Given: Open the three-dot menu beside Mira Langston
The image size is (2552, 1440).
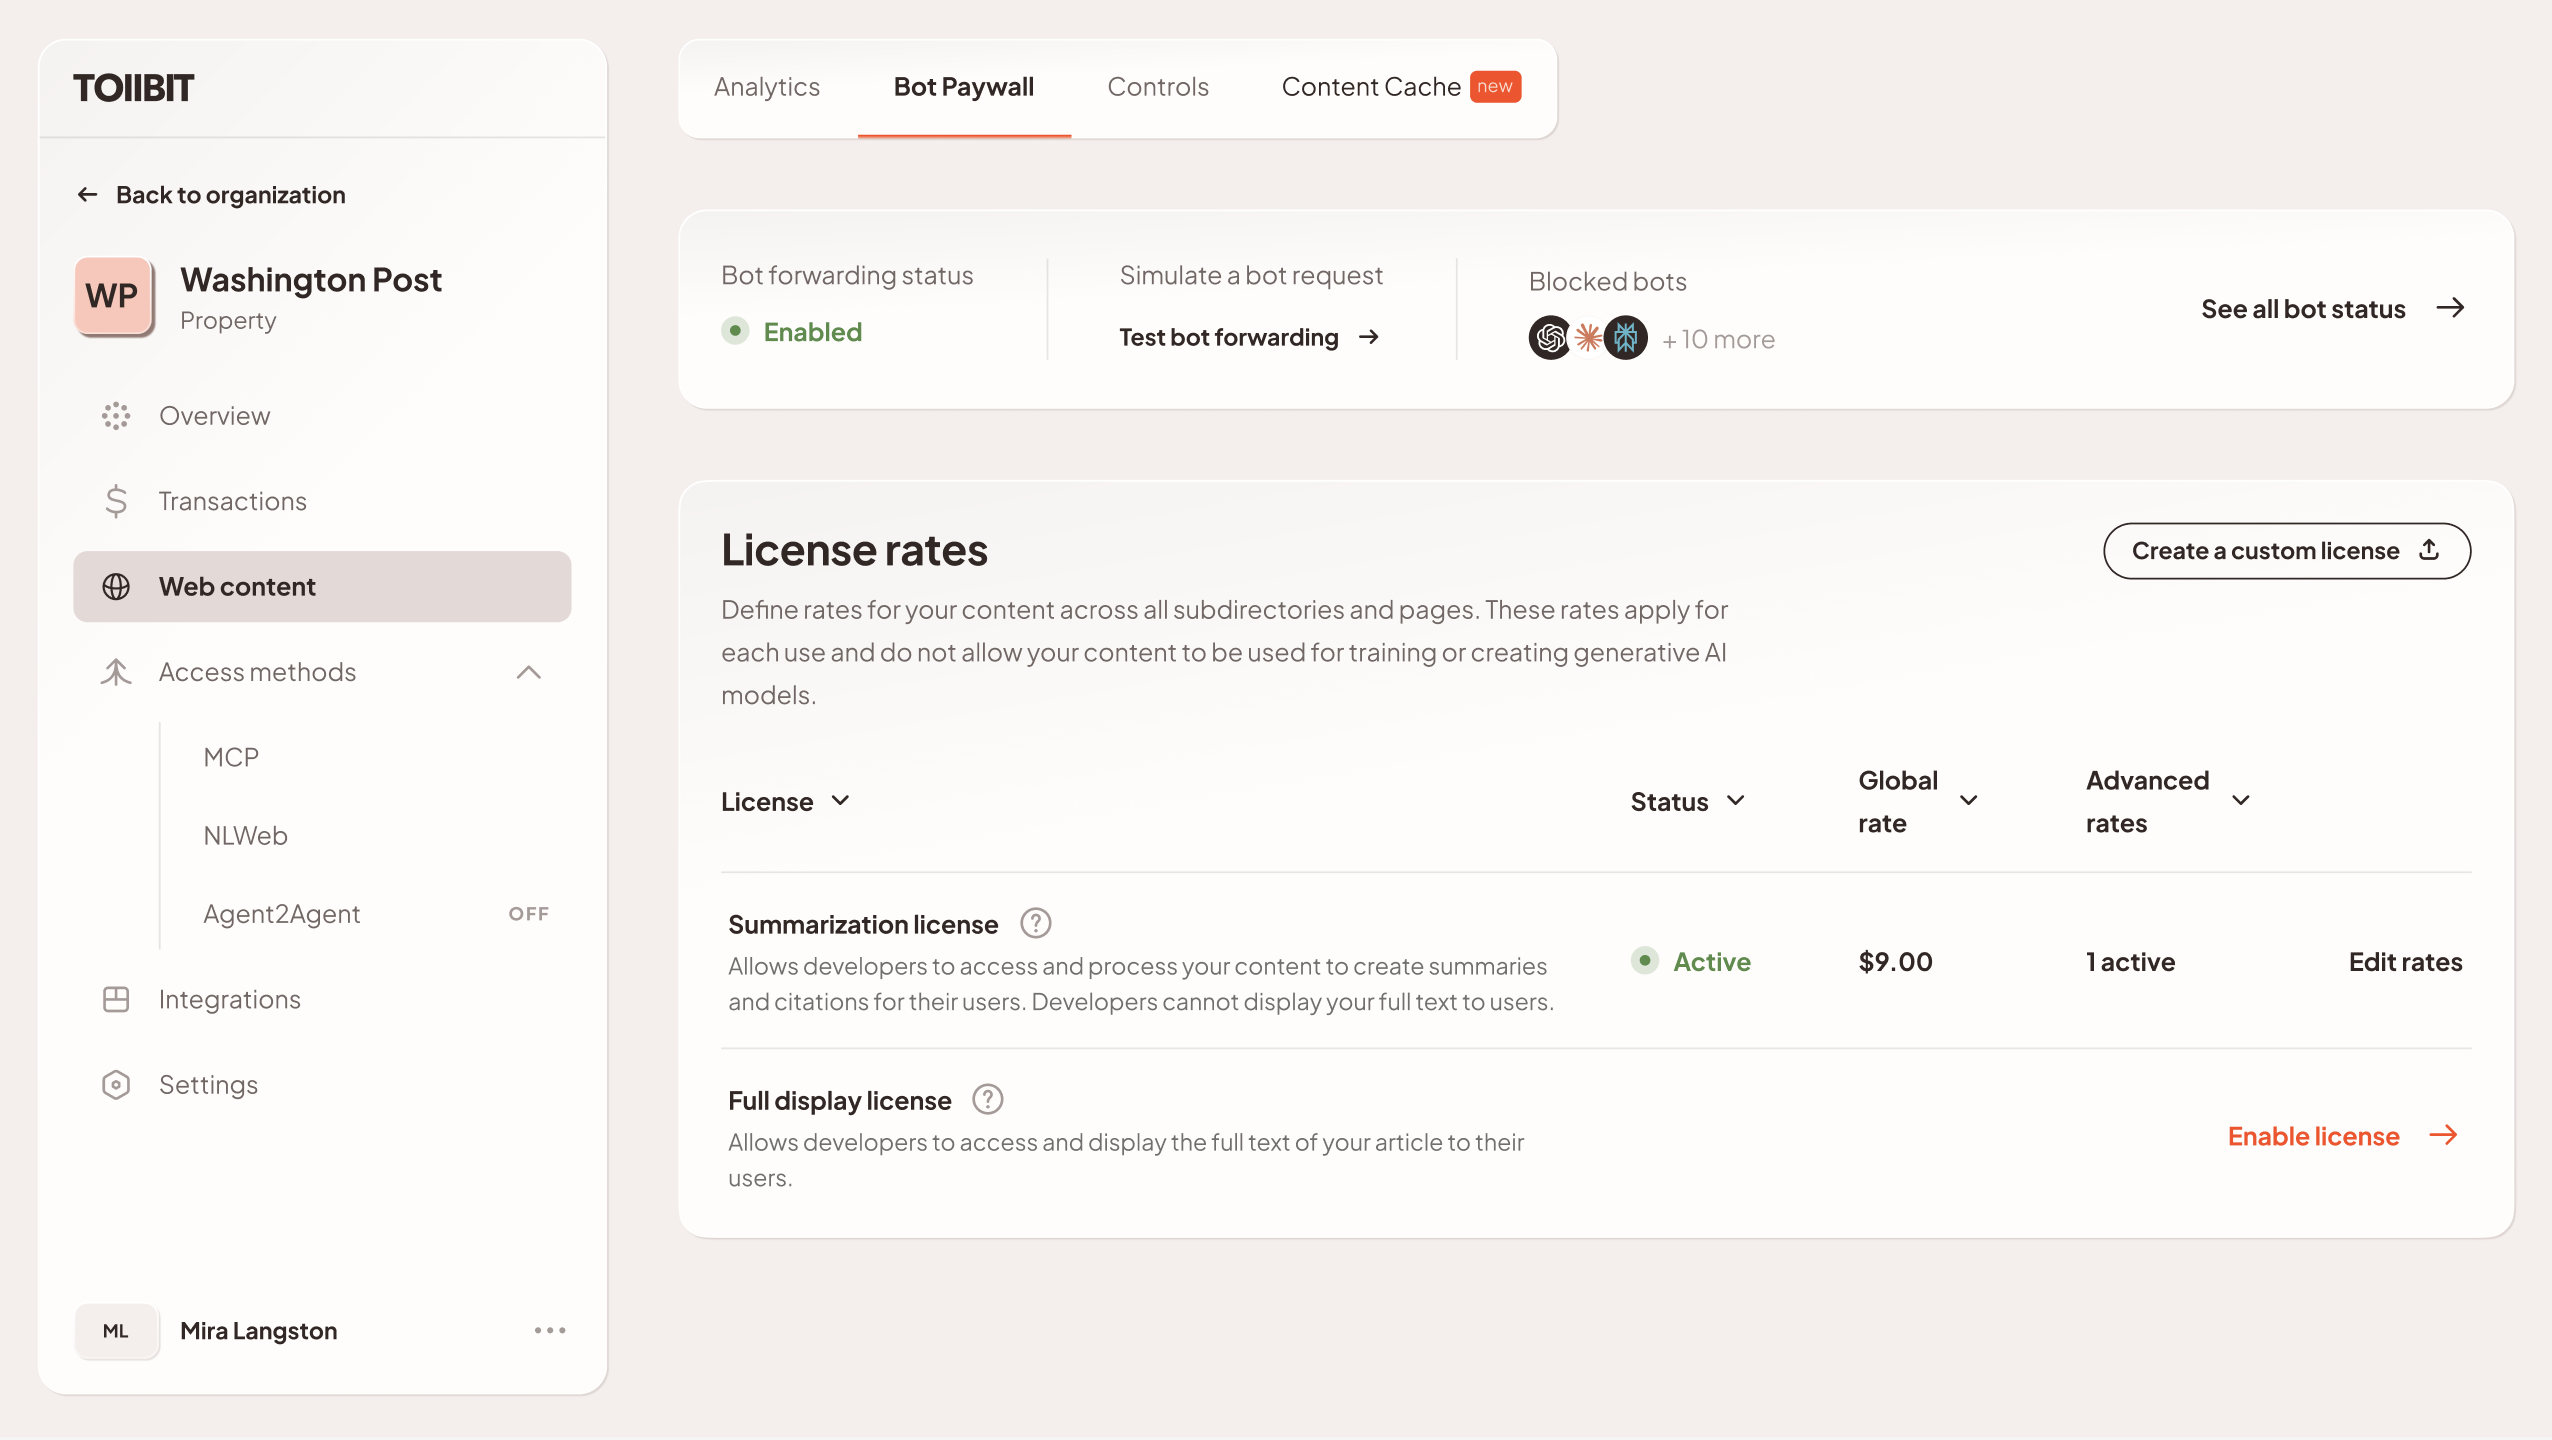Looking at the screenshot, I should click(x=549, y=1330).
